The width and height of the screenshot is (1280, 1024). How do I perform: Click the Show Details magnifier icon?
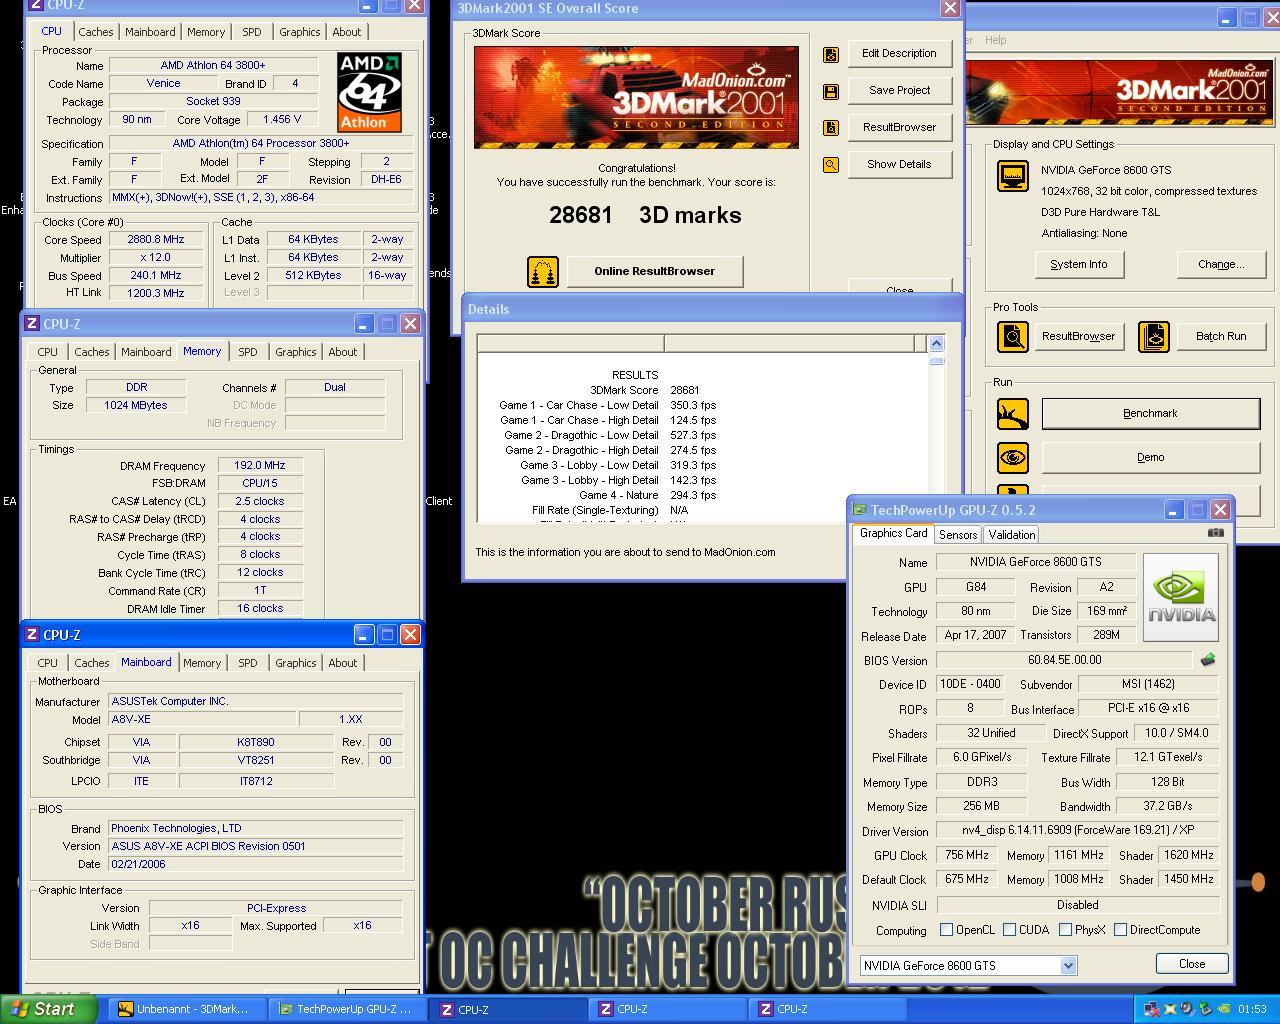(830, 165)
